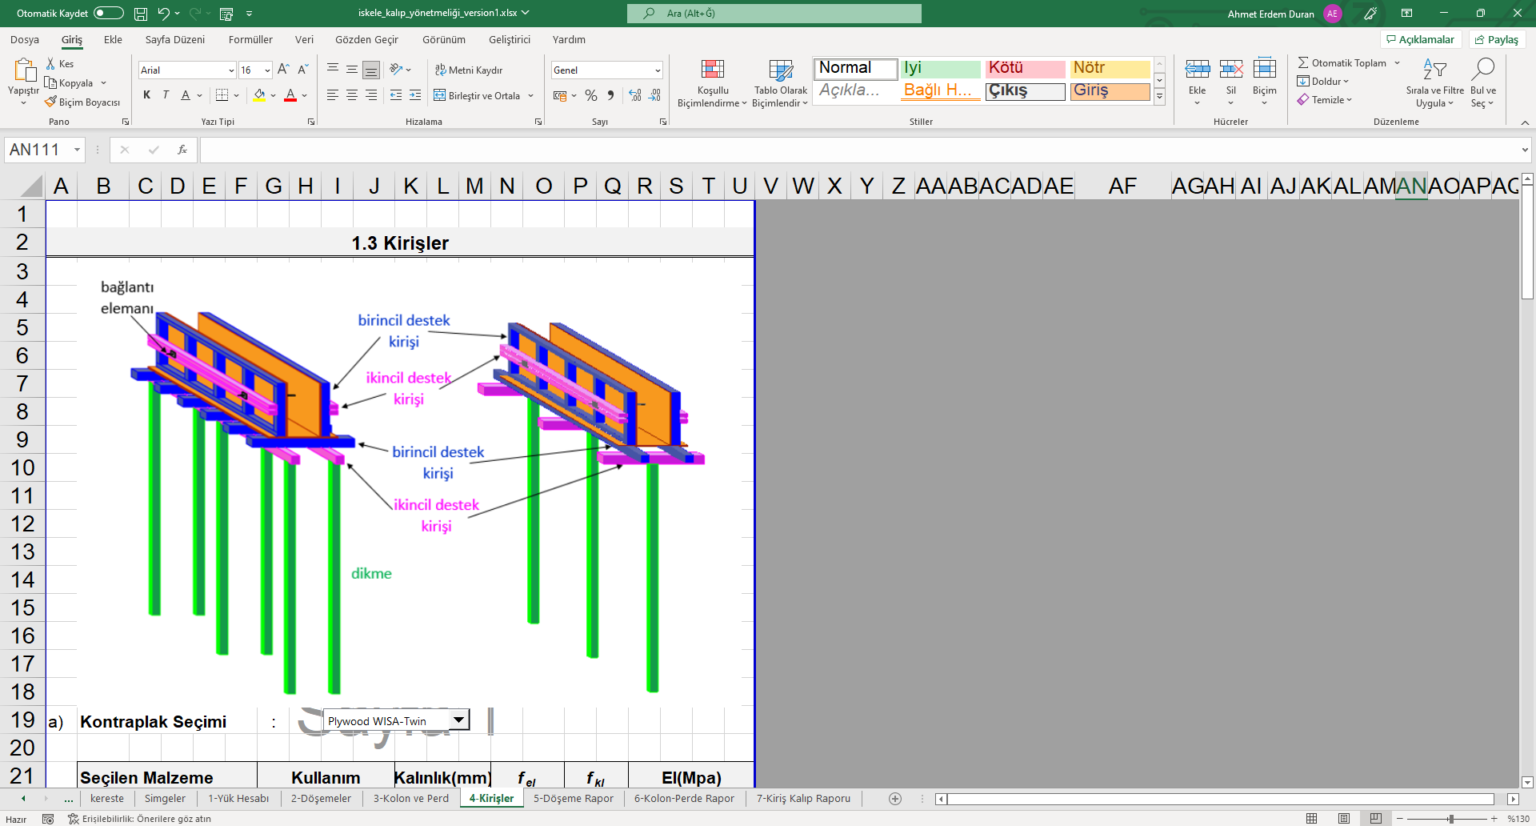Click the borders grid icon
1536x826 pixels.
pyautogui.click(x=222, y=96)
